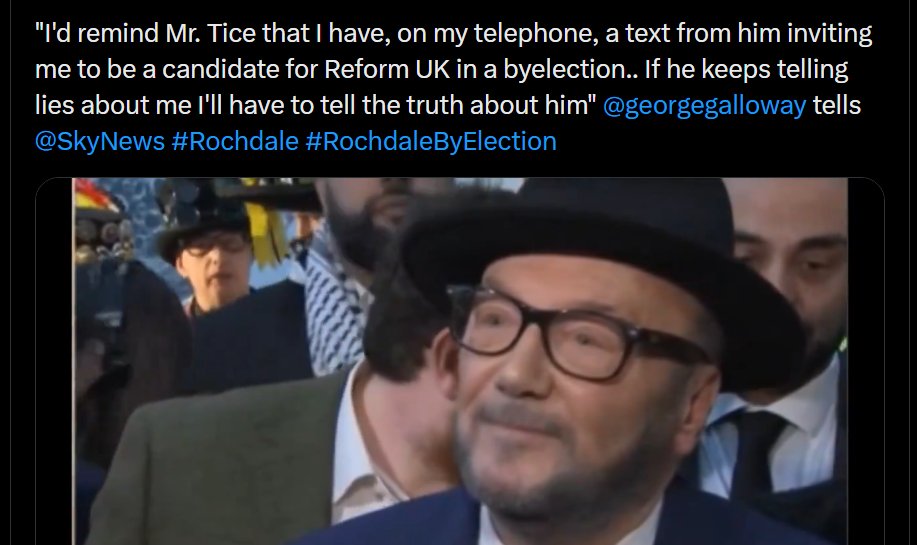Open the #Rochdale hashtag

pos(235,142)
